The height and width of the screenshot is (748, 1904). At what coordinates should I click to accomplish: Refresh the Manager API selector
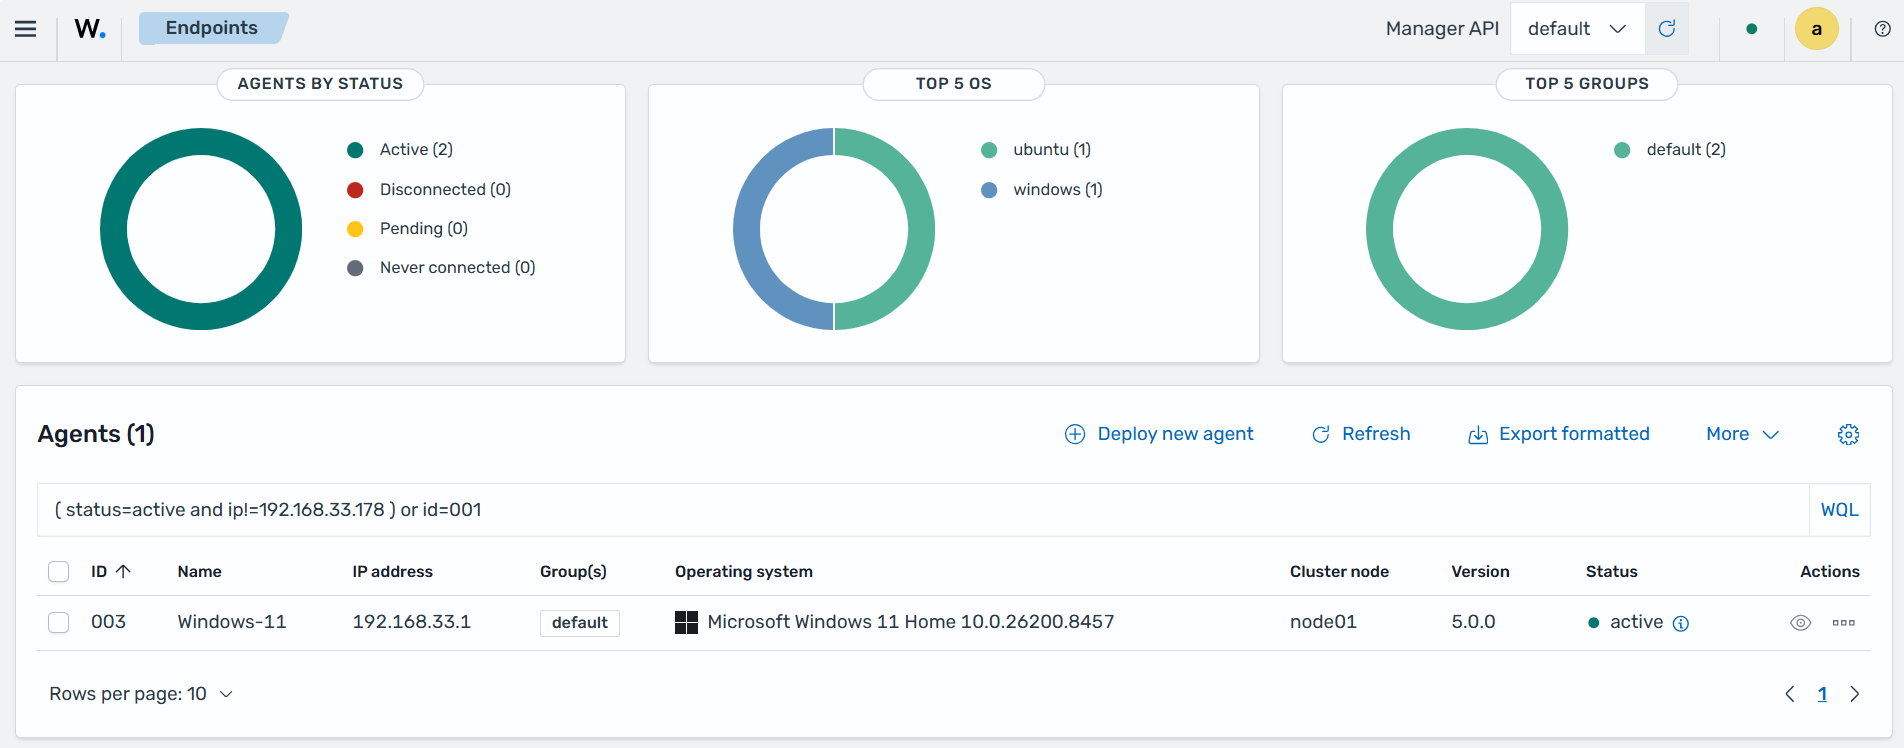click(x=1667, y=29)
